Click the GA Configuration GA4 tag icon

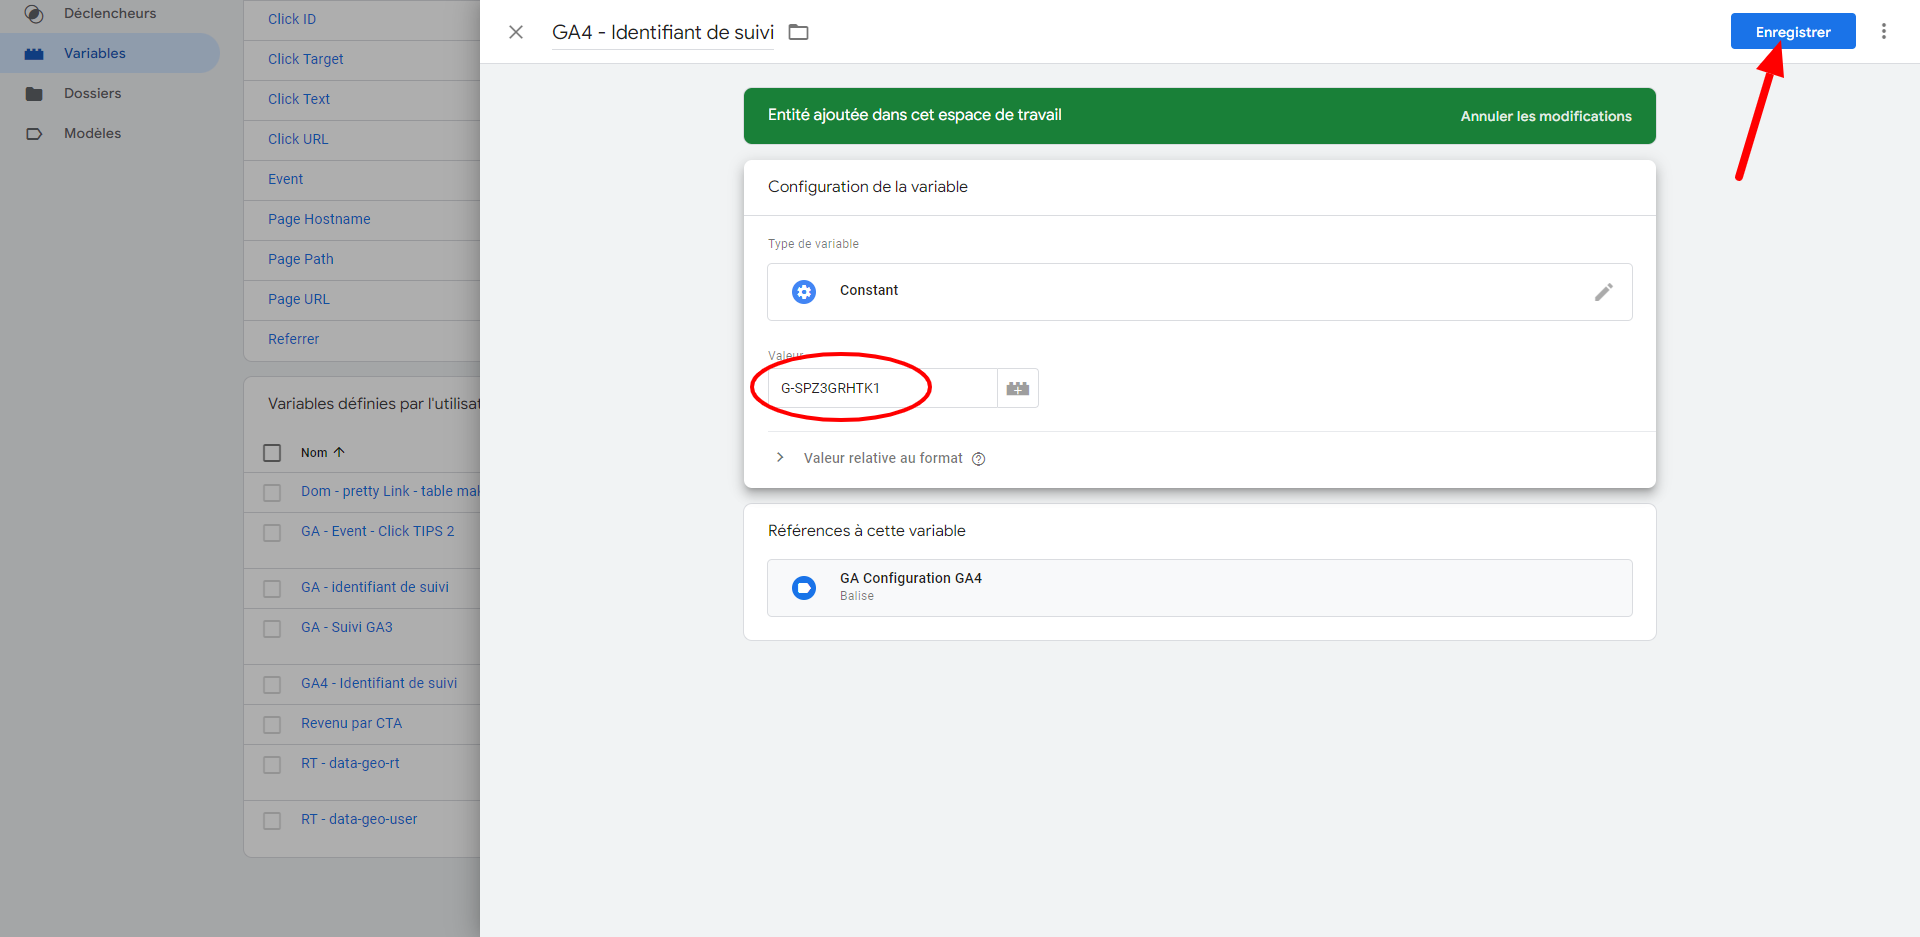[804, 588]
